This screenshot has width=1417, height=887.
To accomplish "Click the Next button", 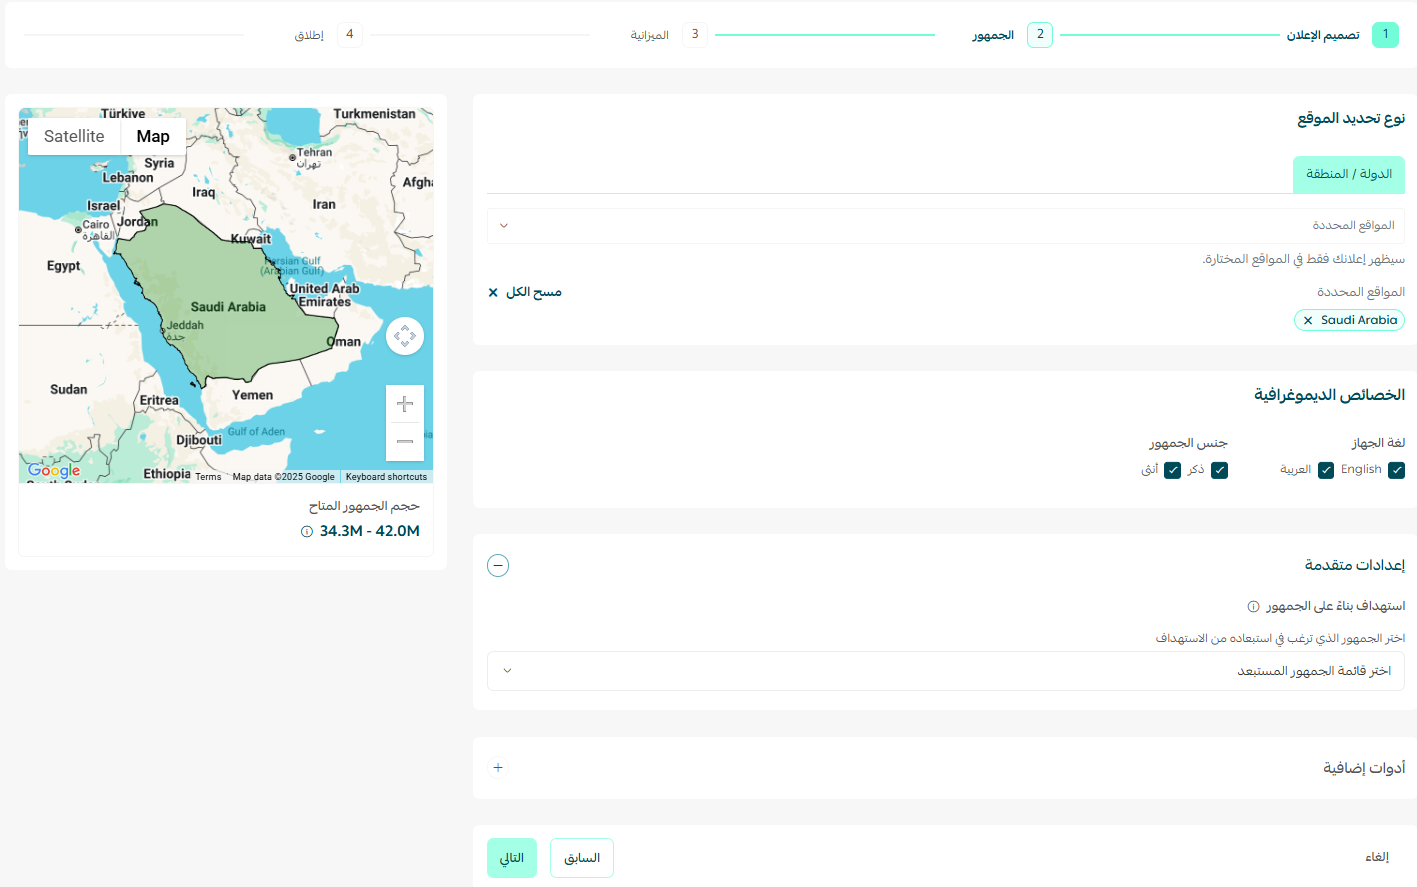I will click(512, 858).
